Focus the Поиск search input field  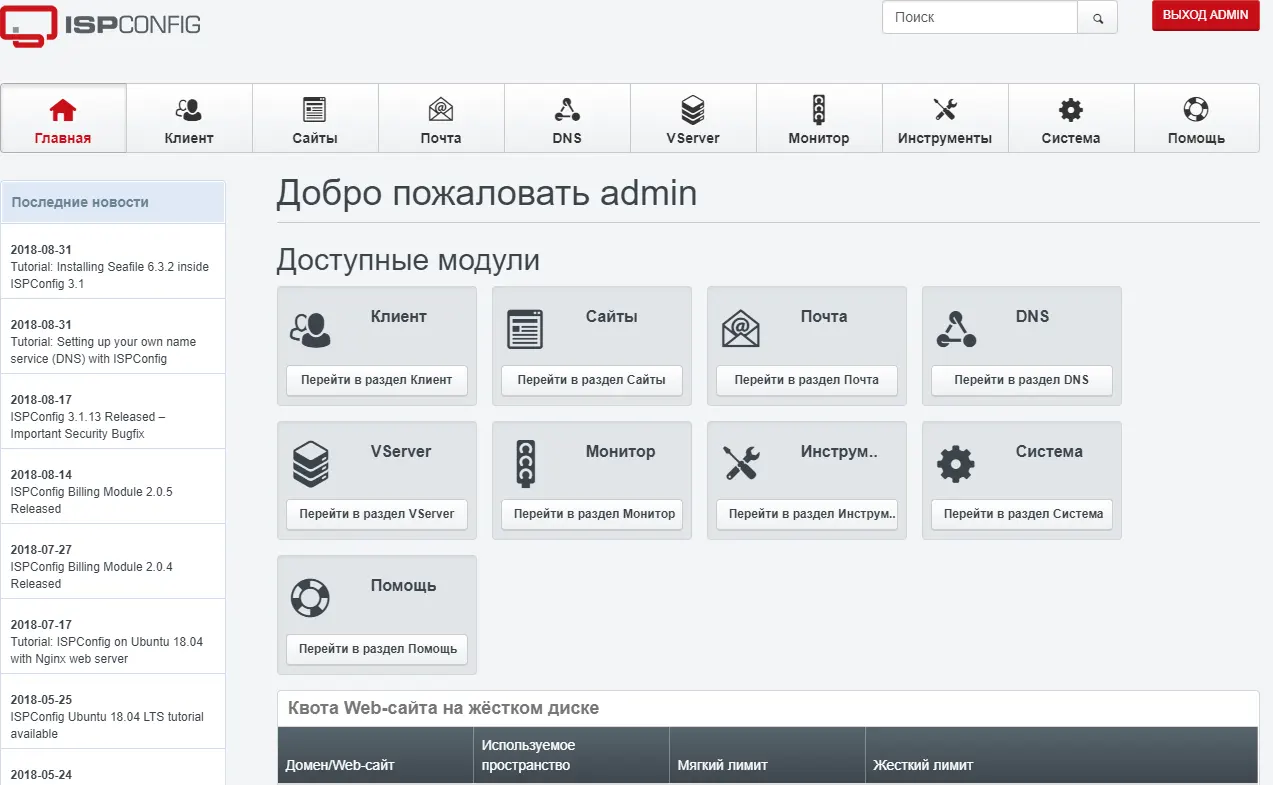(979, 18)
